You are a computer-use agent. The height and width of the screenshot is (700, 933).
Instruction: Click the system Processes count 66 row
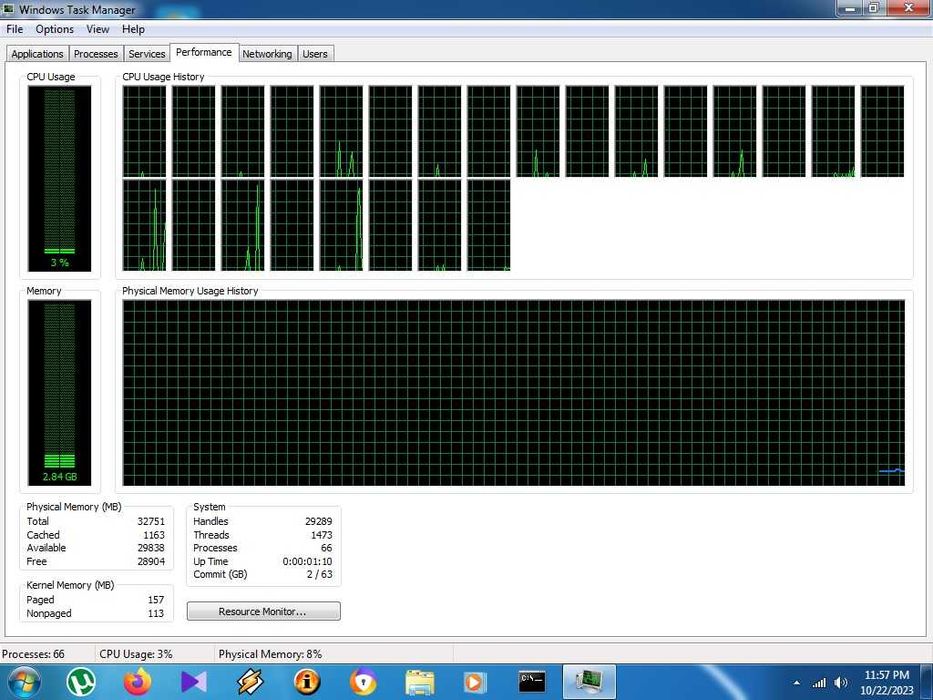tap(262, 548)
